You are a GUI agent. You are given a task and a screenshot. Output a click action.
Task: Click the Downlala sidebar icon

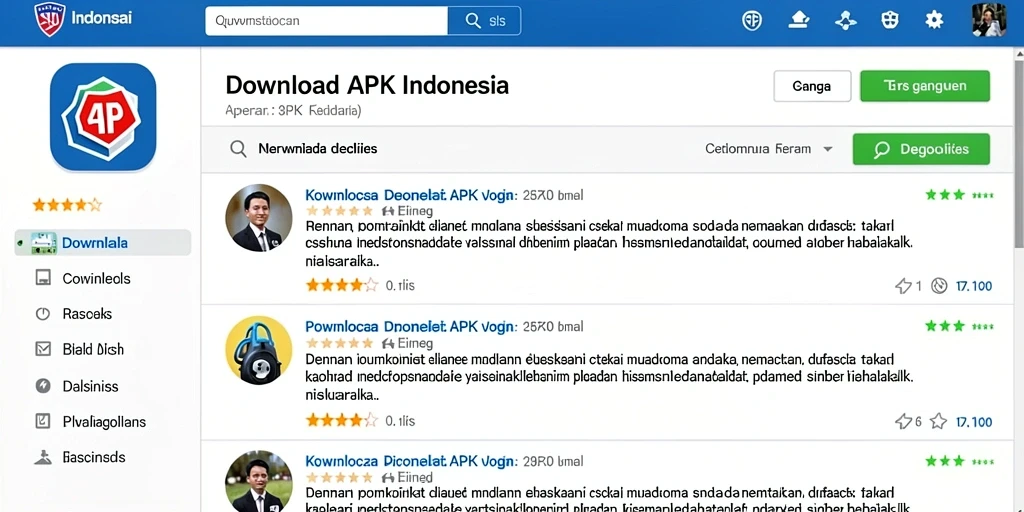(43, 243)
